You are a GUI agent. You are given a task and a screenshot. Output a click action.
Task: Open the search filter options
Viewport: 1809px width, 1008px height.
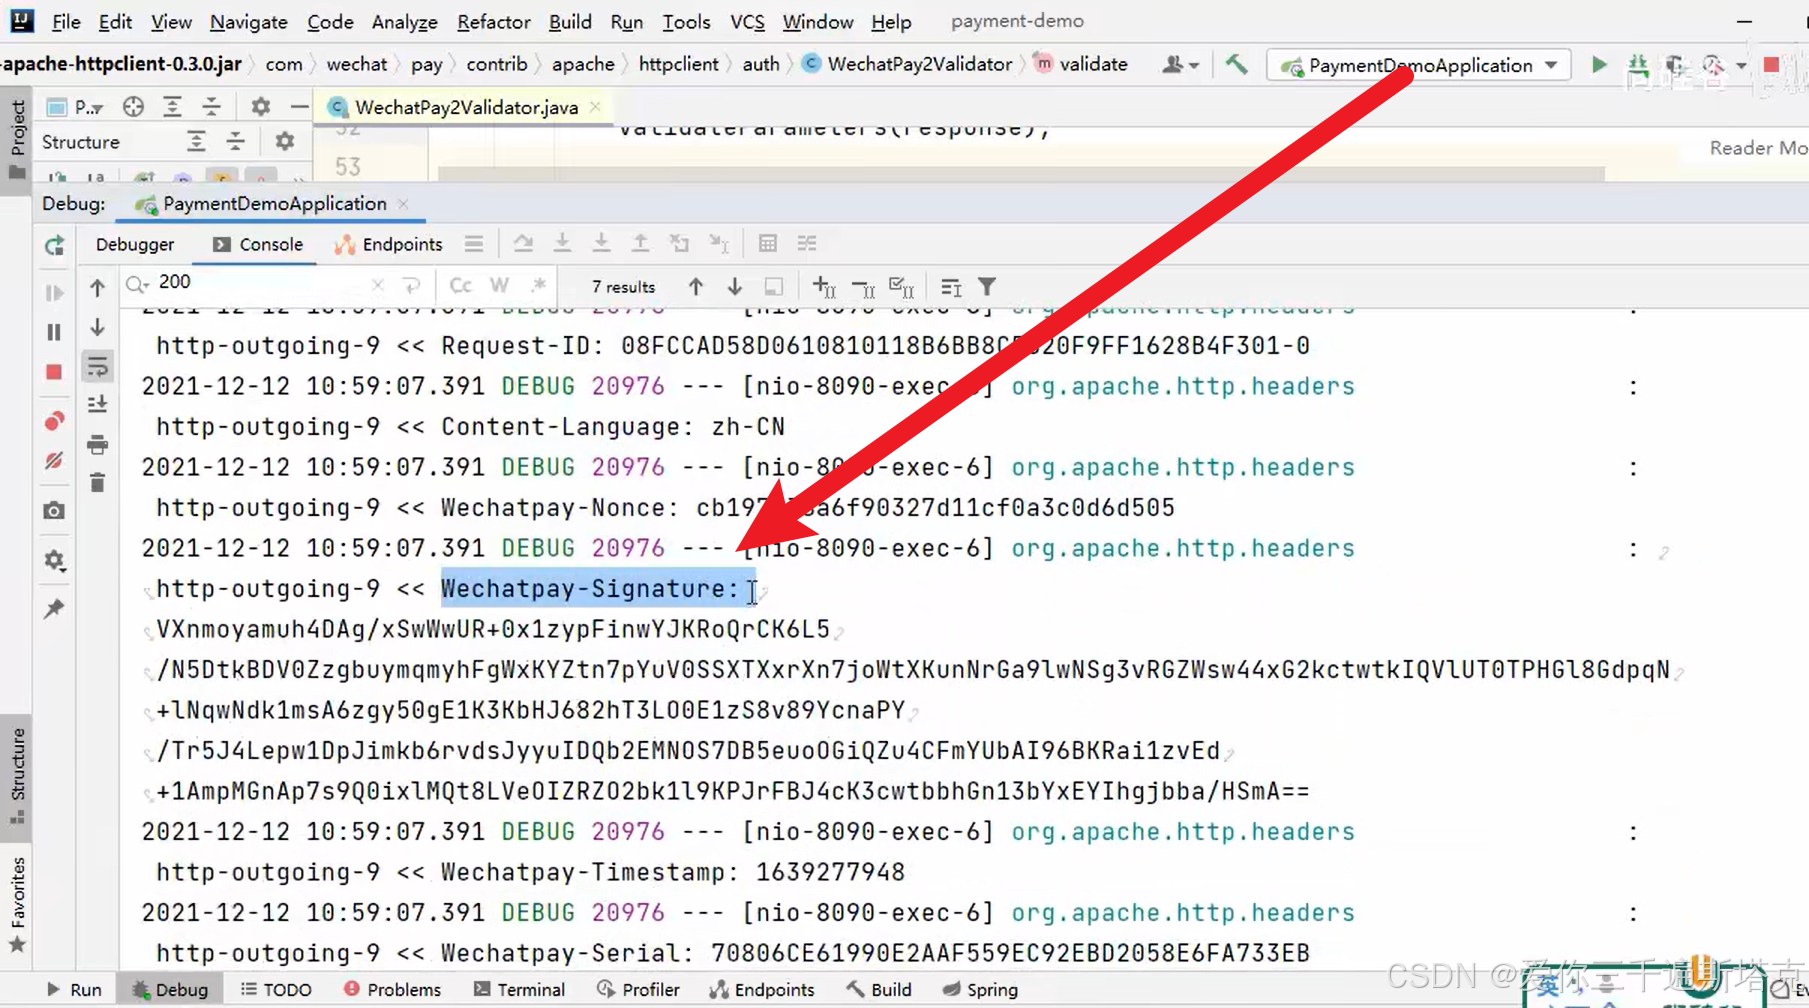(987, 287)
